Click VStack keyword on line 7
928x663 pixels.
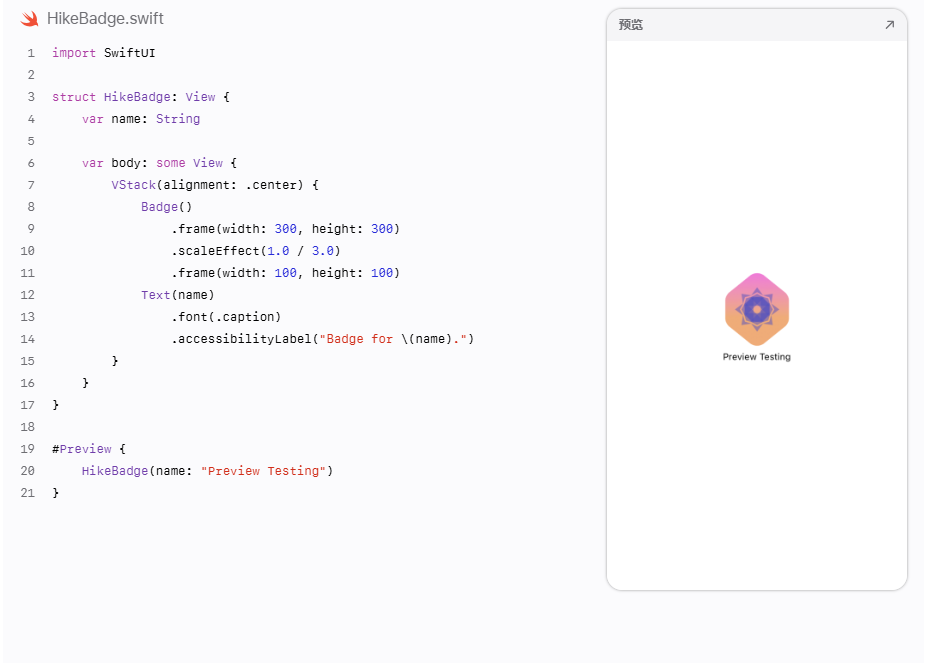[133, 185]
